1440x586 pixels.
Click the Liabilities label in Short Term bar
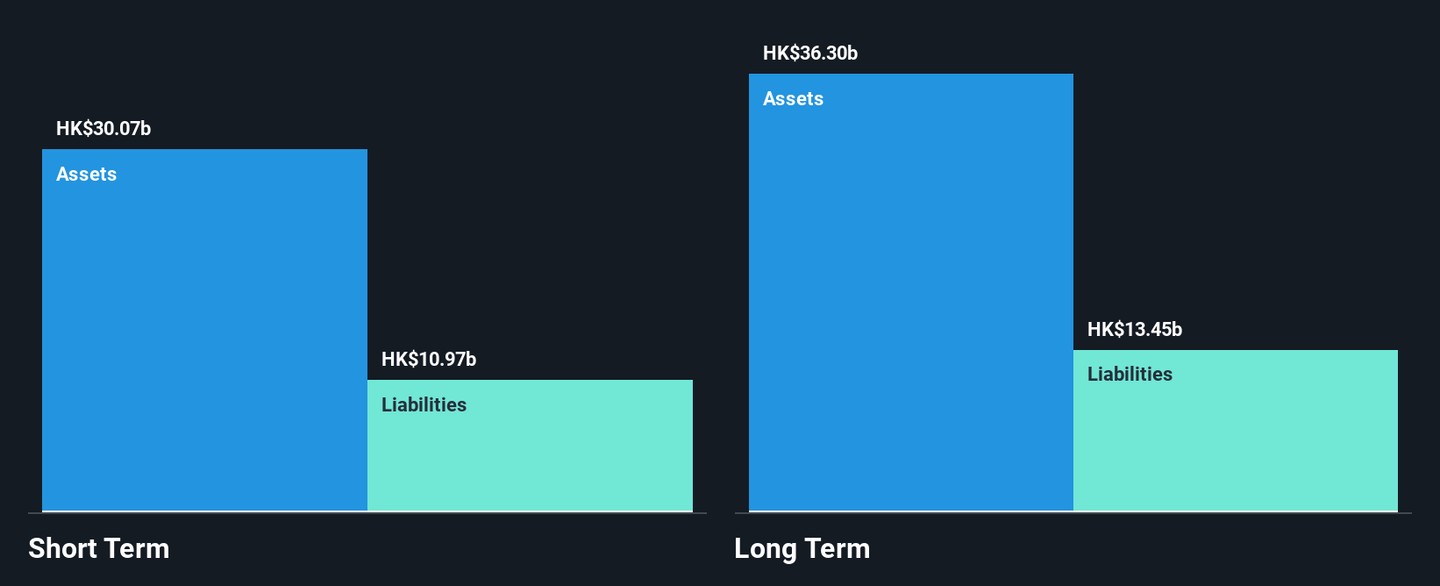[x=423, y=405]
